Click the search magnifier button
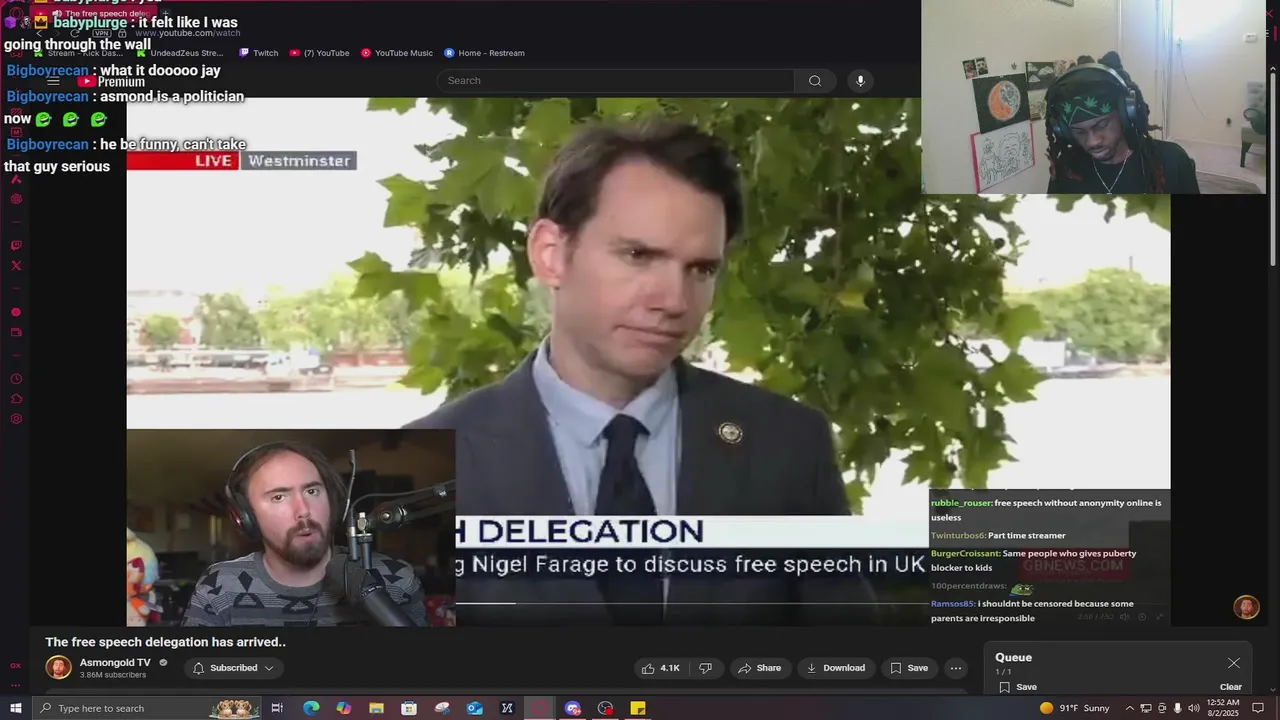1280x720 pixels. pos(815,80)
